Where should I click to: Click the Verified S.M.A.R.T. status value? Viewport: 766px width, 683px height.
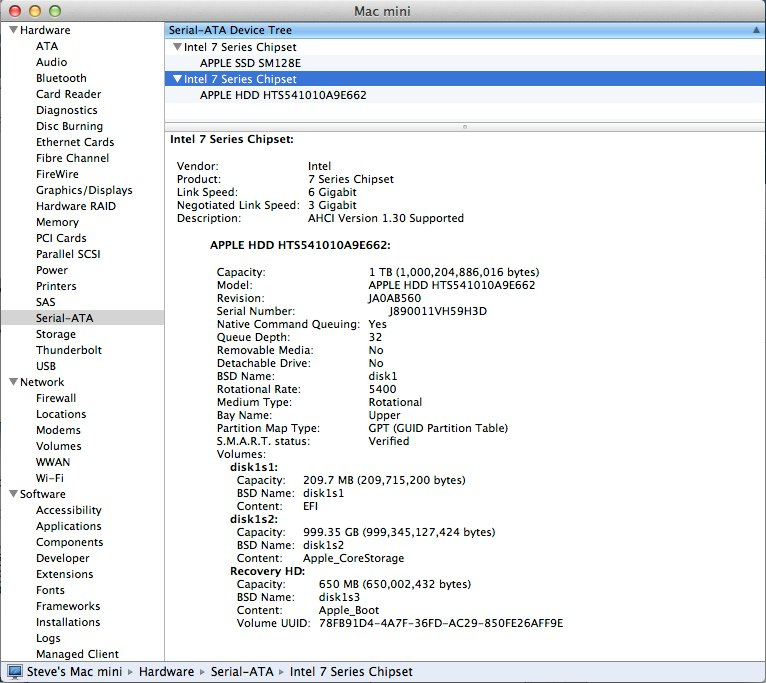coord(389,441)
